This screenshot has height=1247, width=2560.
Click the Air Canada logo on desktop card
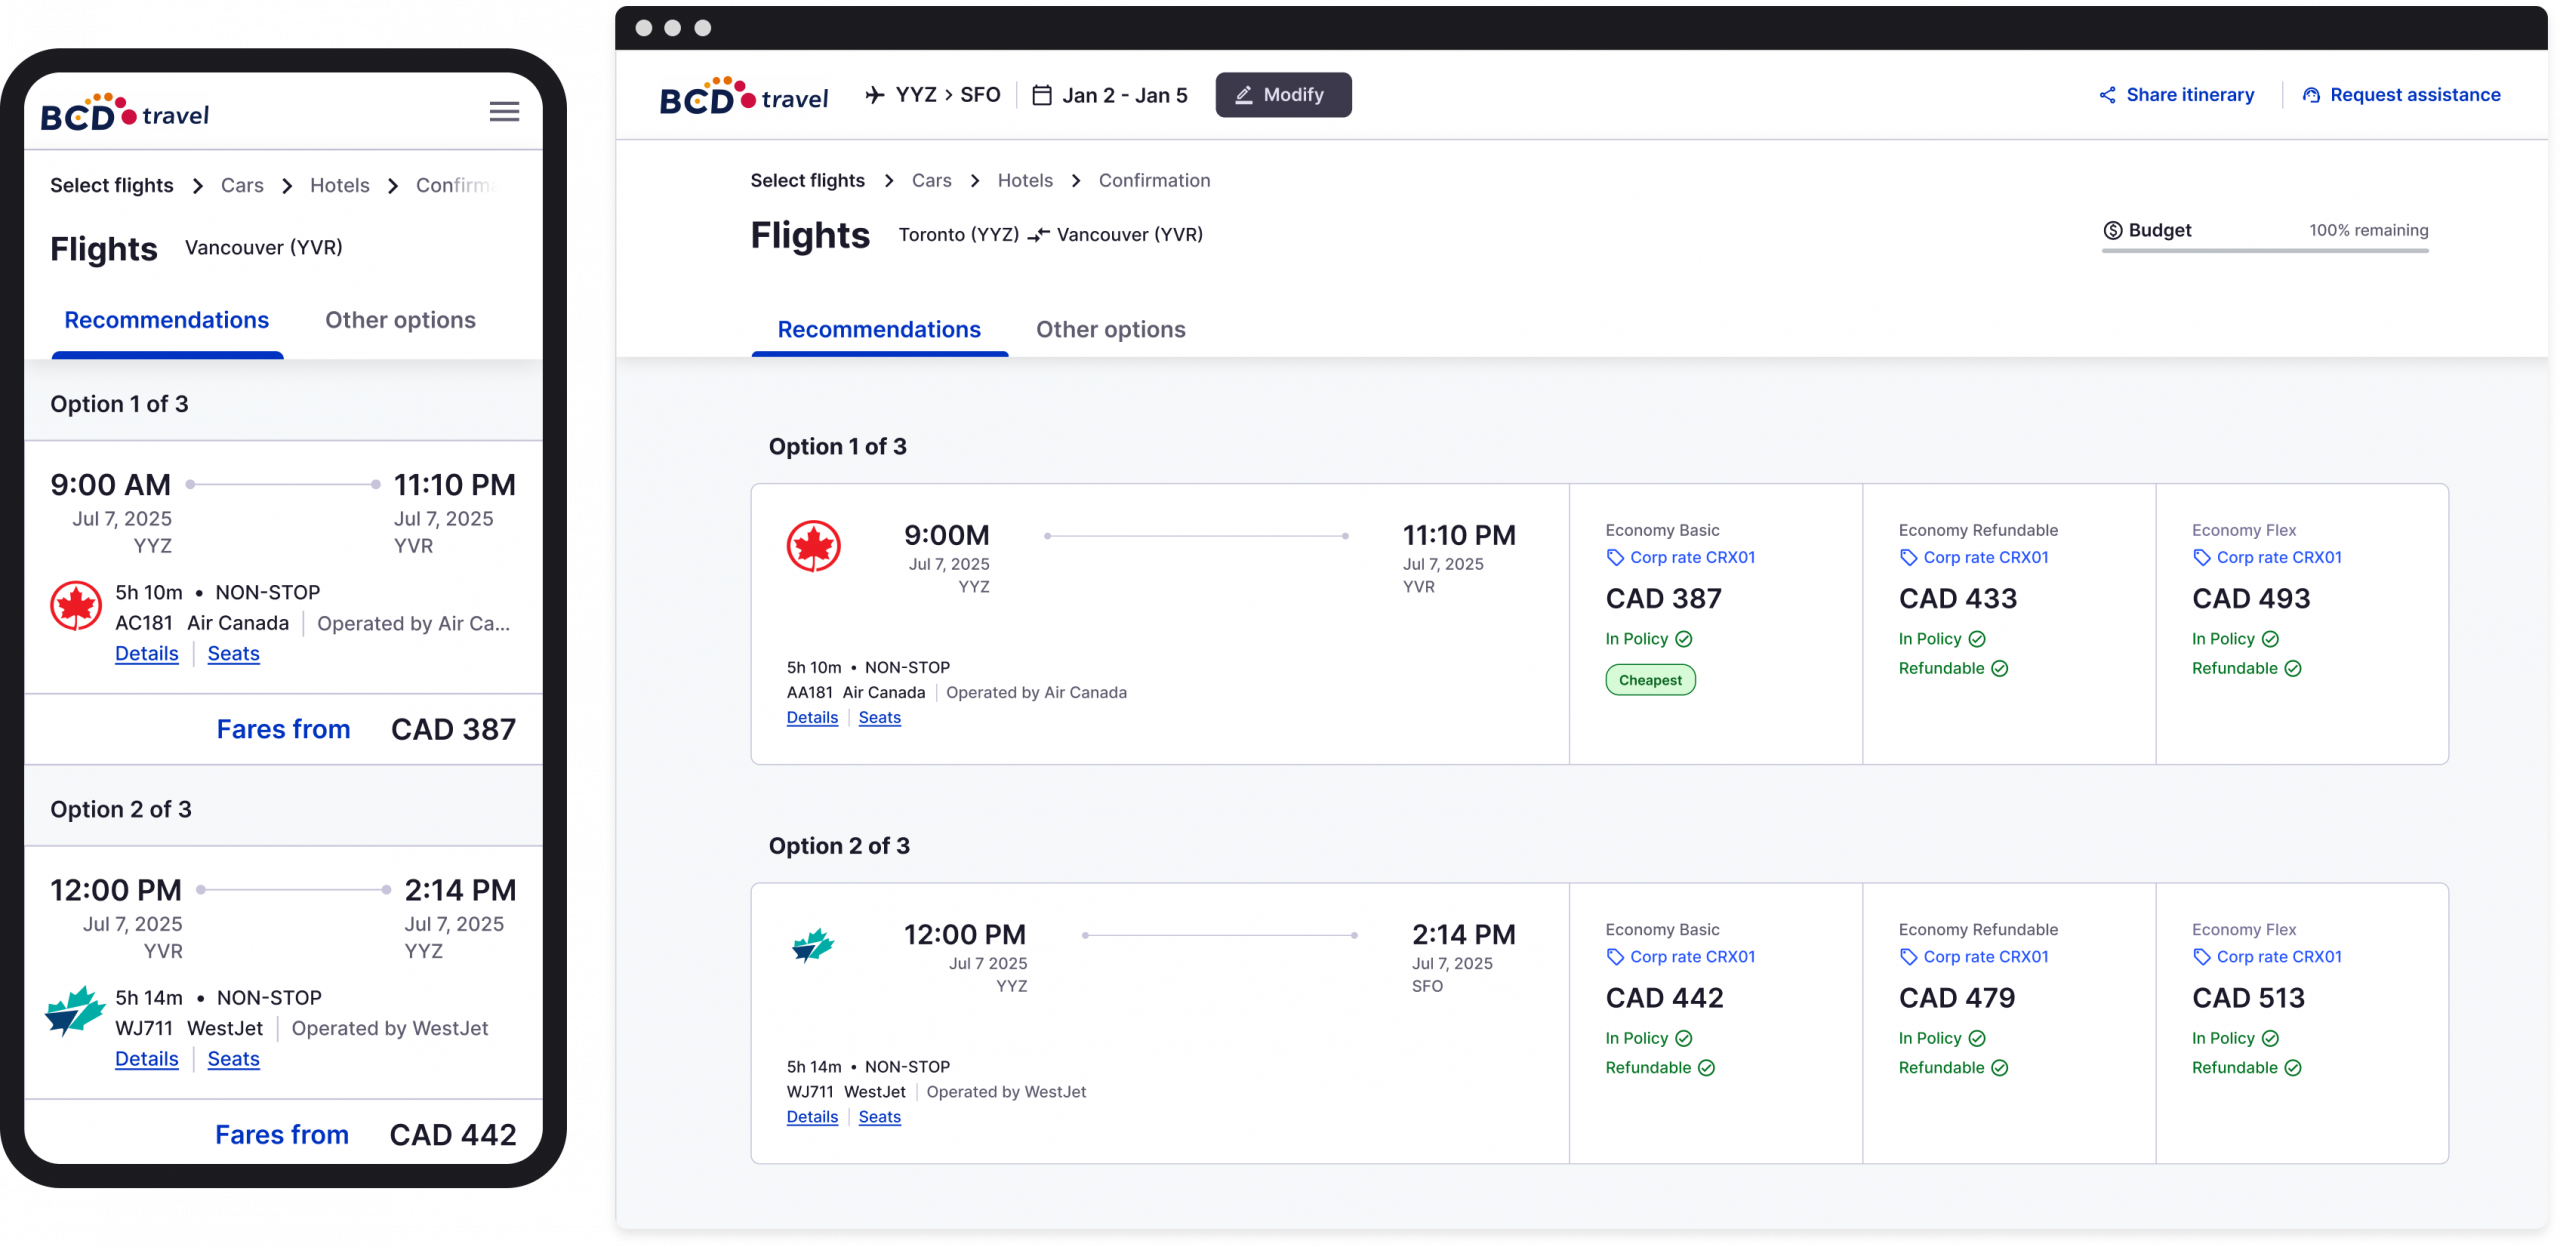[813, 546]
